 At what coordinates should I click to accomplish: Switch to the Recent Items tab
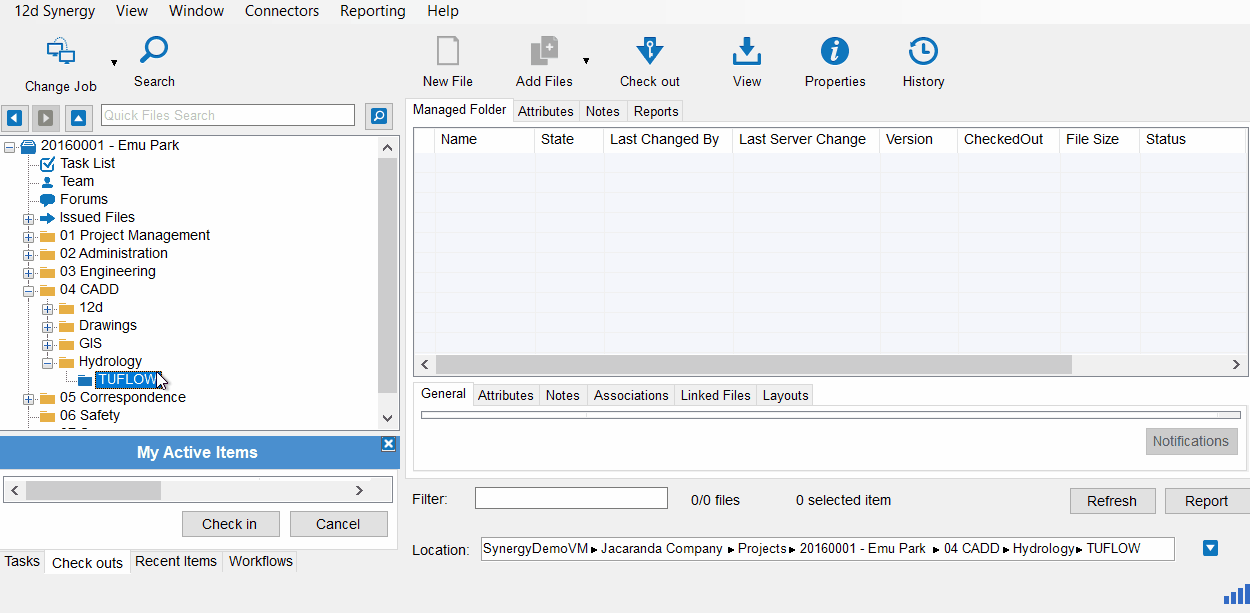175,561
